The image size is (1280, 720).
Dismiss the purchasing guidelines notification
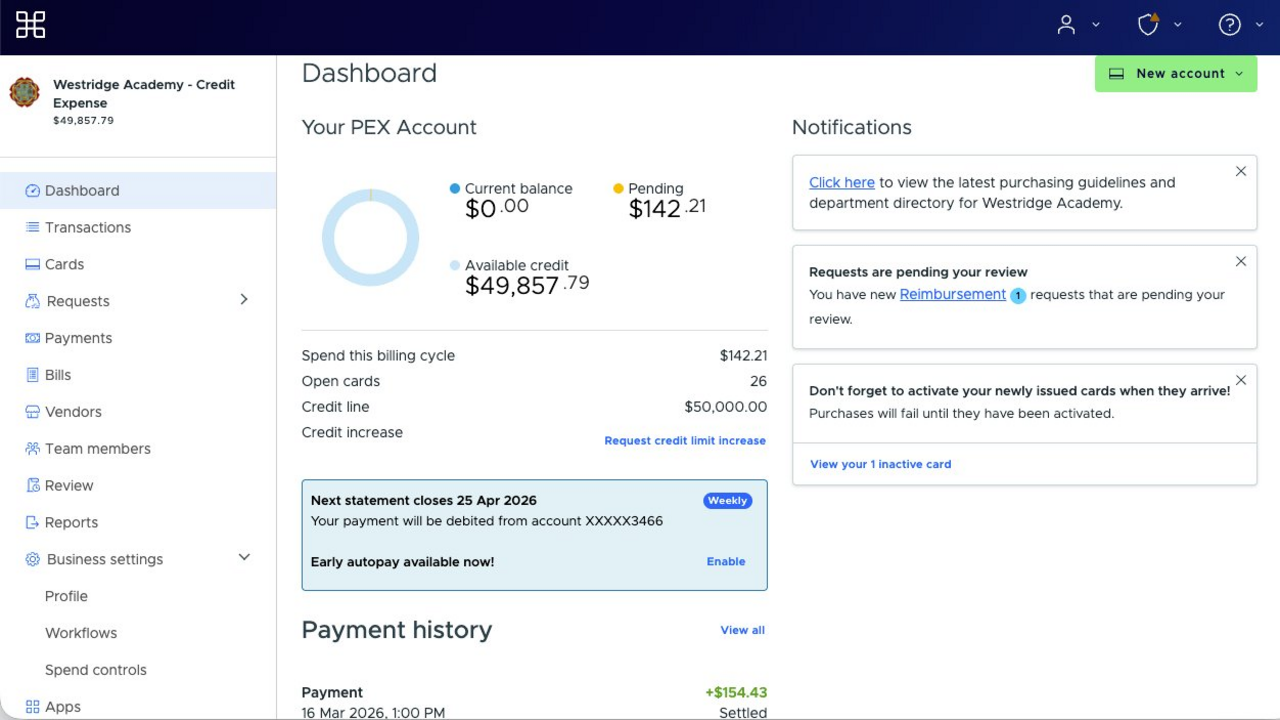pyautogui.click(x=1241, y=172)
